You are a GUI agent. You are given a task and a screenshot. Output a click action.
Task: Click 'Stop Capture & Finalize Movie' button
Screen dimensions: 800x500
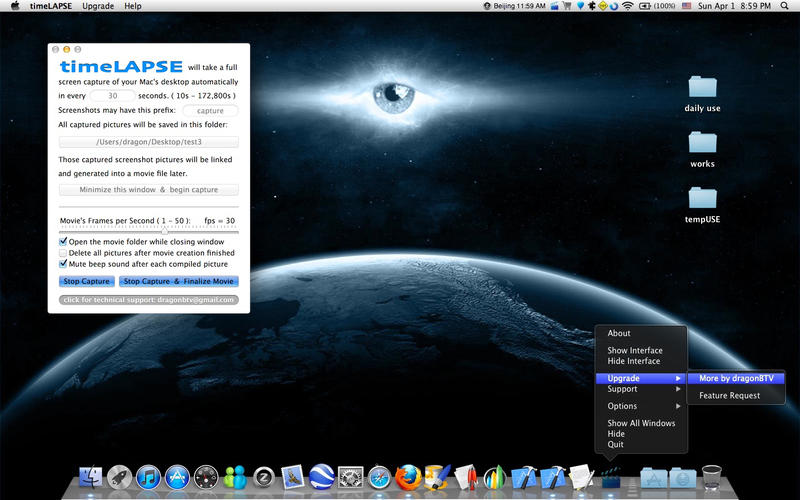click(x=179, y=281)
